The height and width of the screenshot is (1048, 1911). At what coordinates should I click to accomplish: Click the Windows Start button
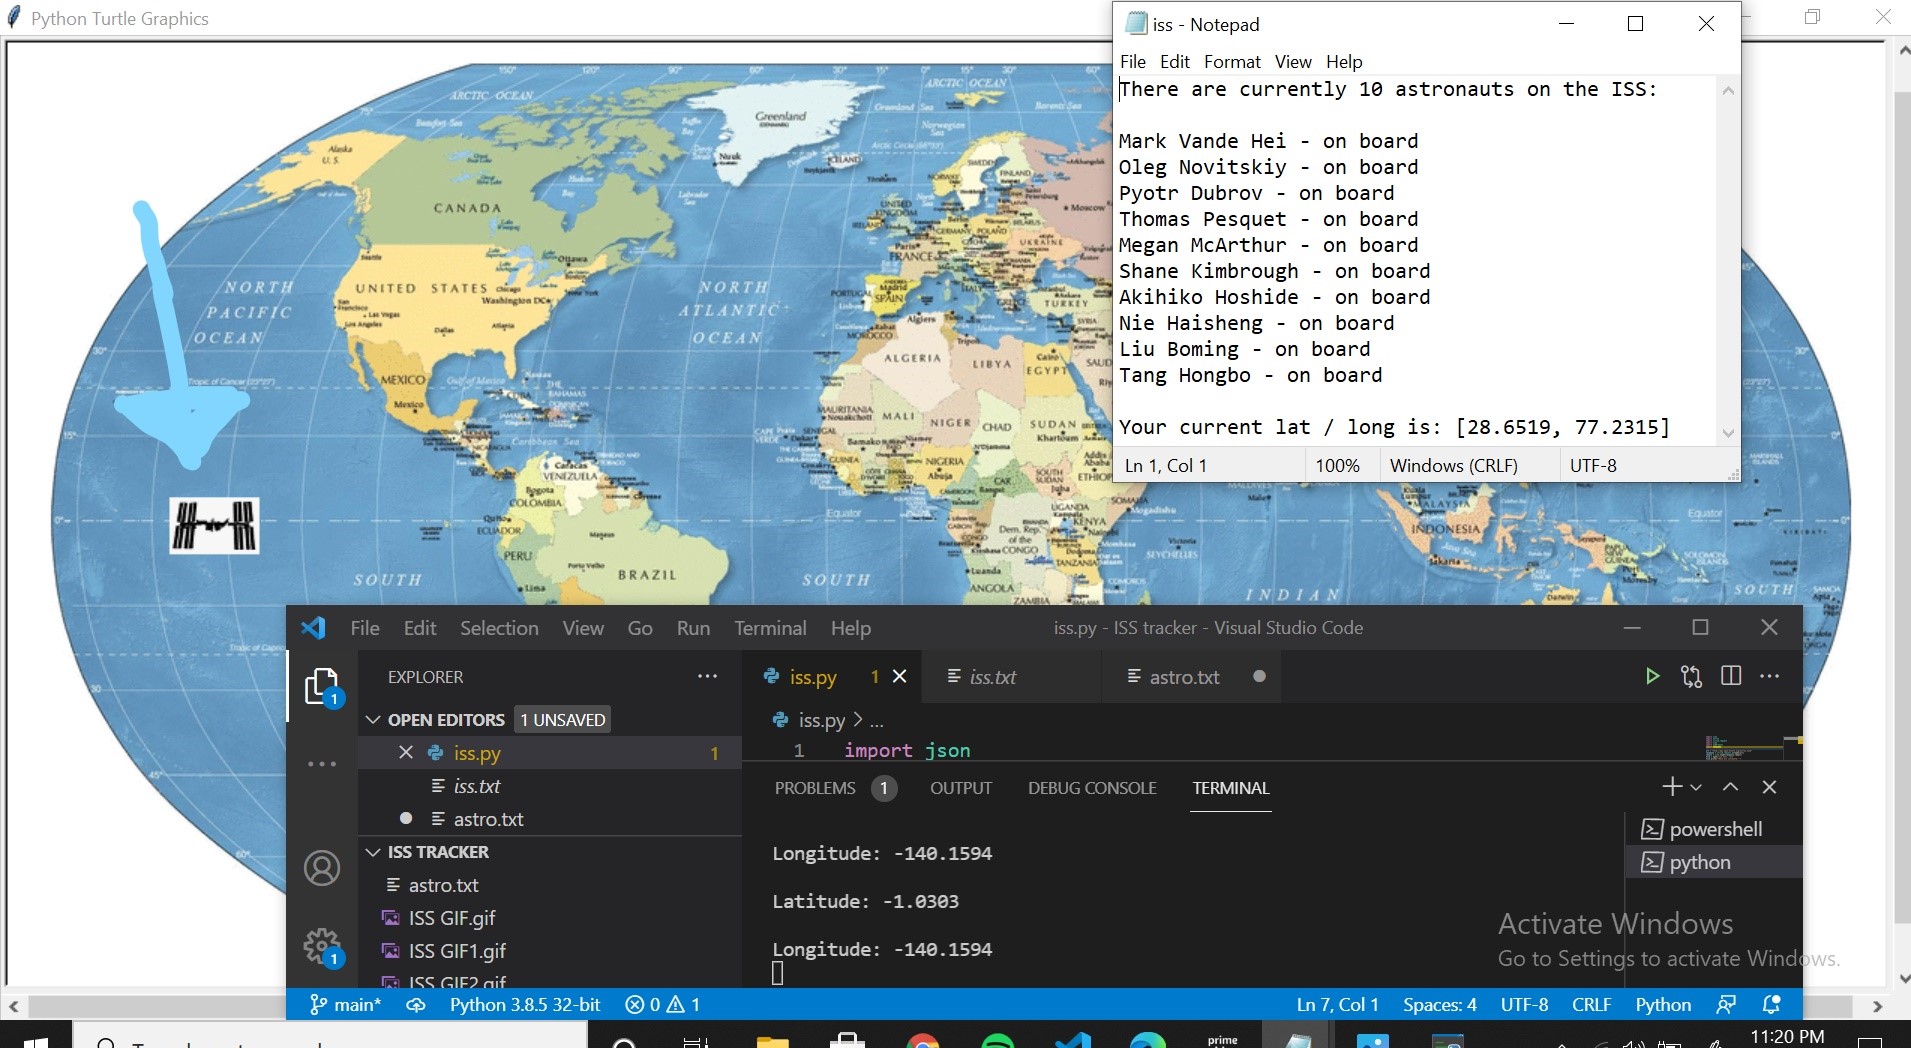pos(36,1042)
